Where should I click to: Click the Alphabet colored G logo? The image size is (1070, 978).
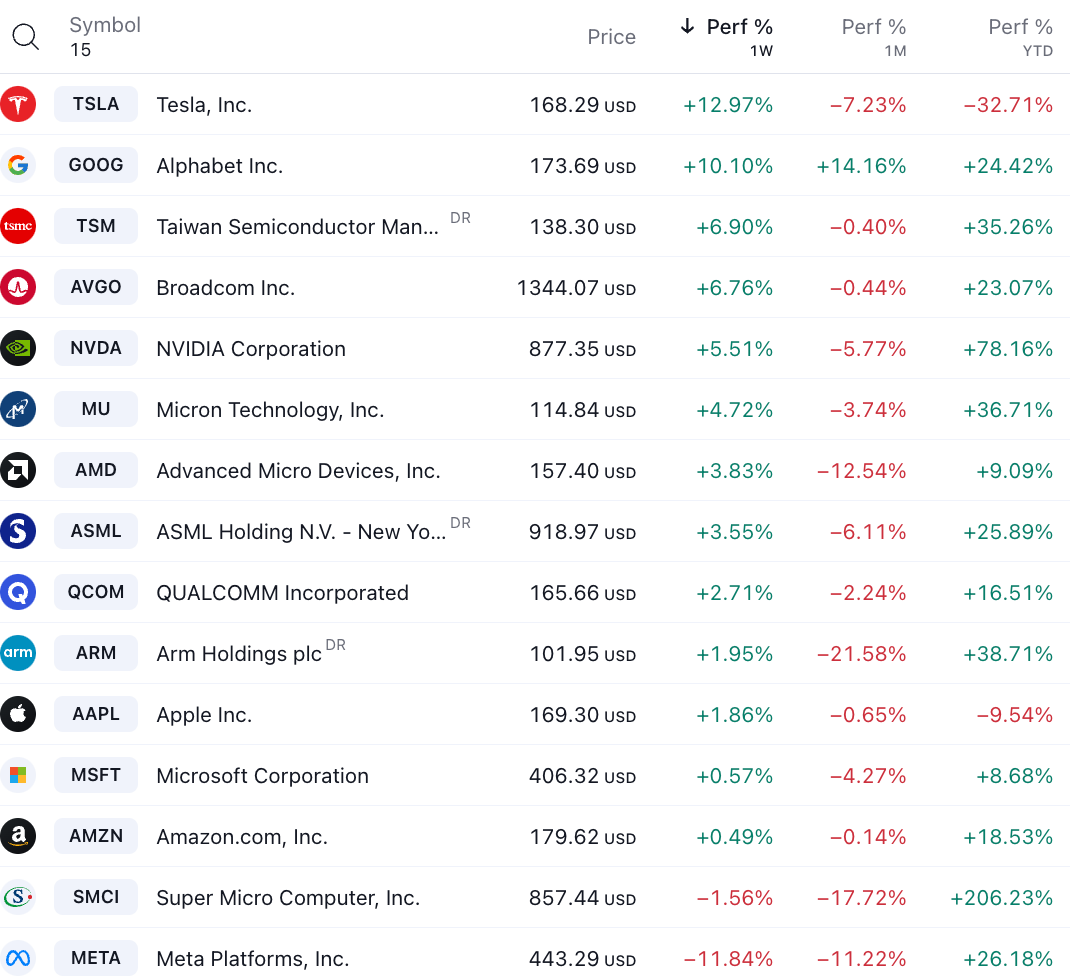pyautogui.click(x=19, y=165)
